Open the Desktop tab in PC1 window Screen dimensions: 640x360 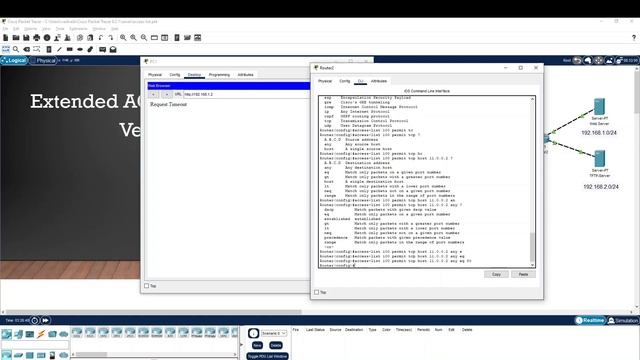194,75
